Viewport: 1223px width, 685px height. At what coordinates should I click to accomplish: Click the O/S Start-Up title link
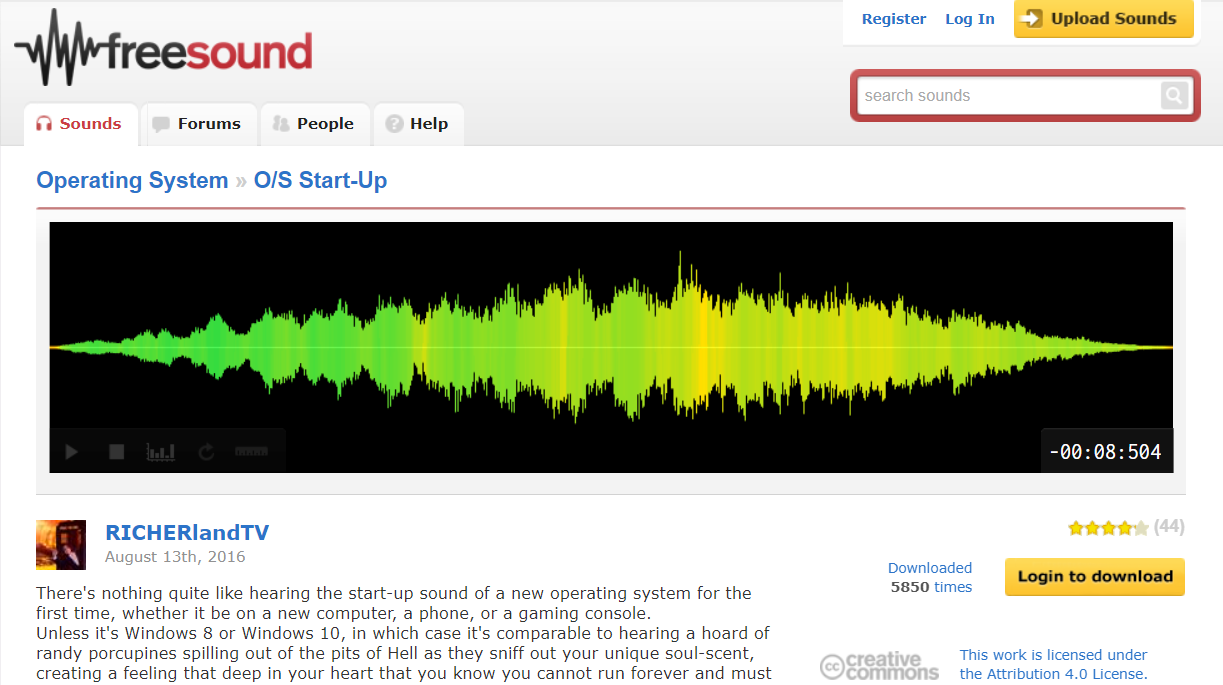click(320, 181)
